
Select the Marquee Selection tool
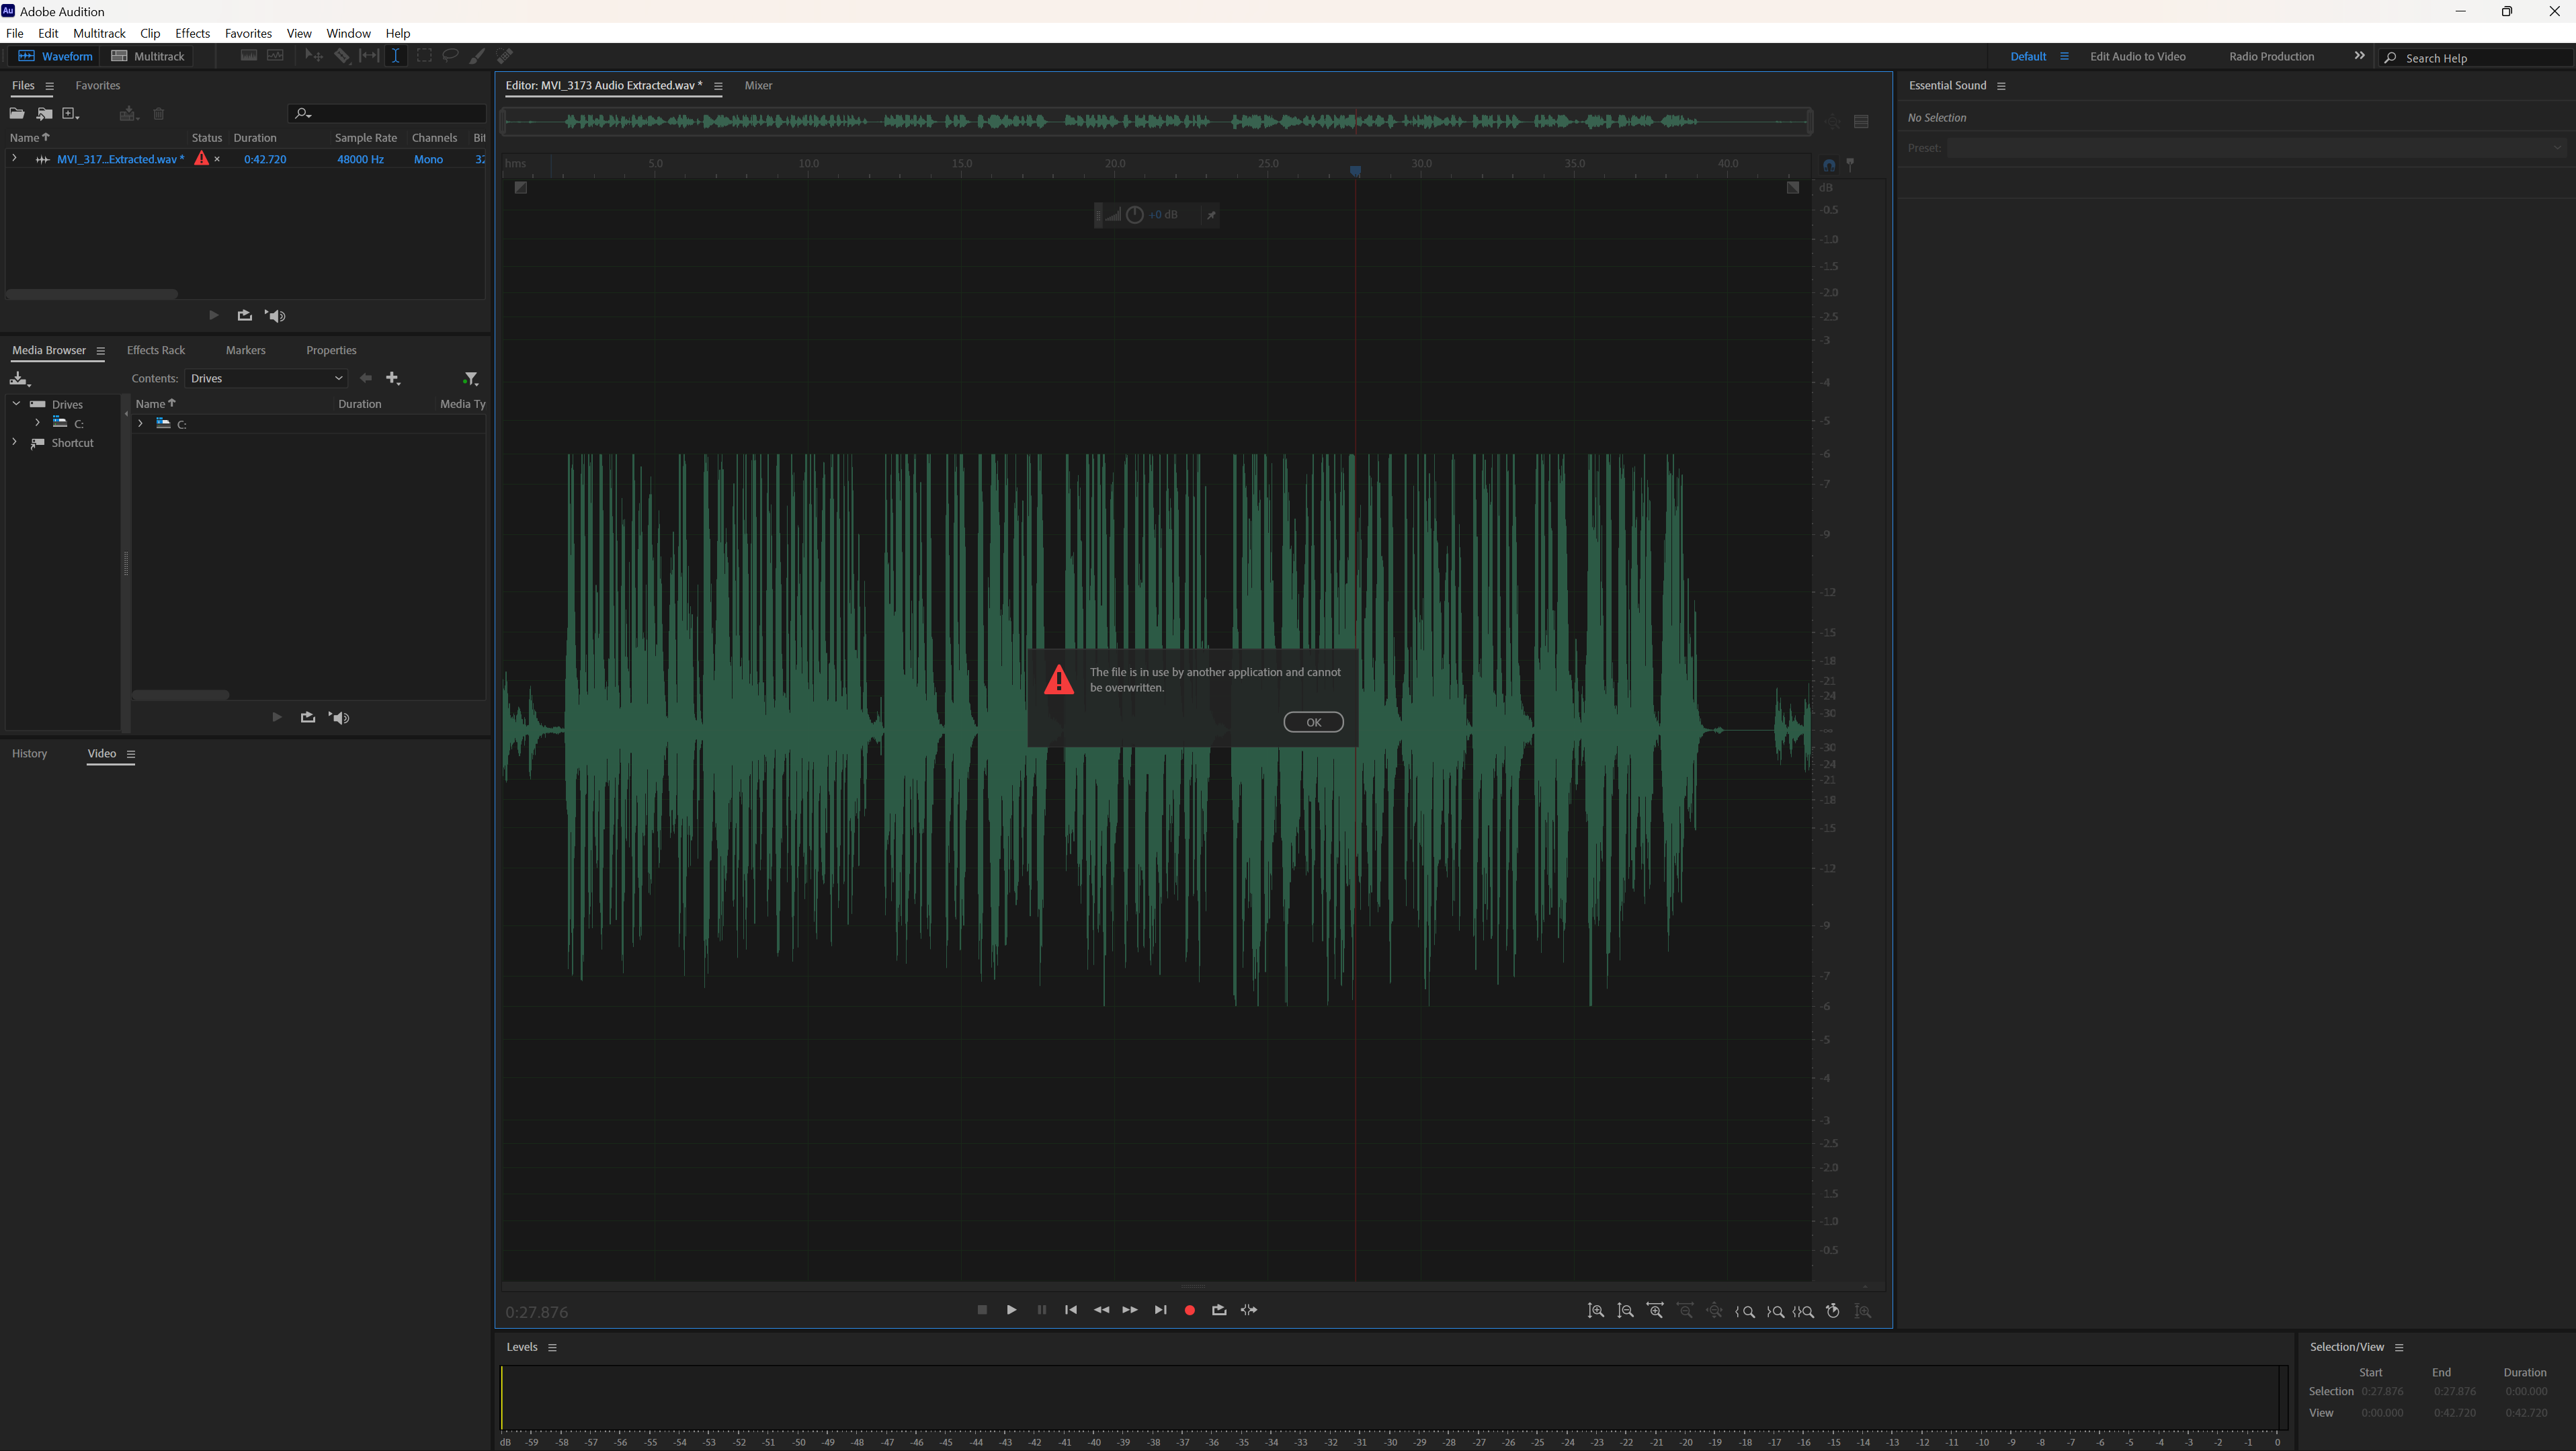pos(425,56)
